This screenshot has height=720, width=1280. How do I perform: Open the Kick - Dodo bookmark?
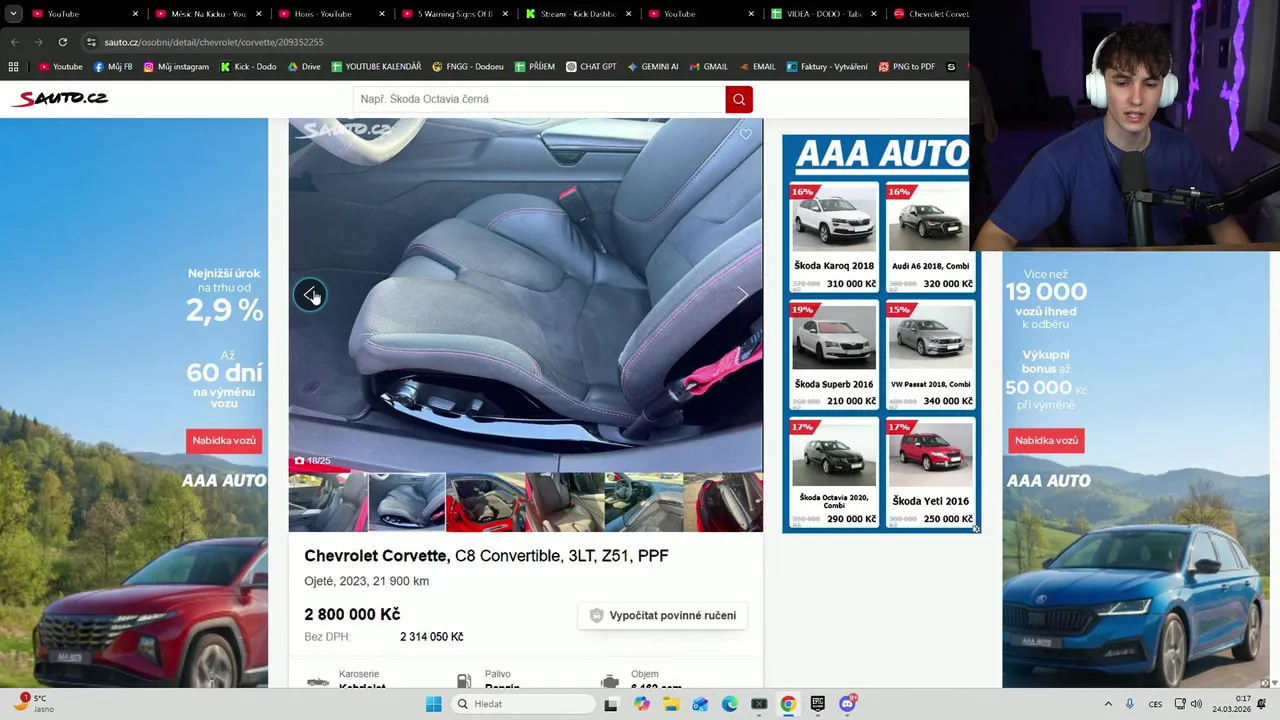click(248, 67)
